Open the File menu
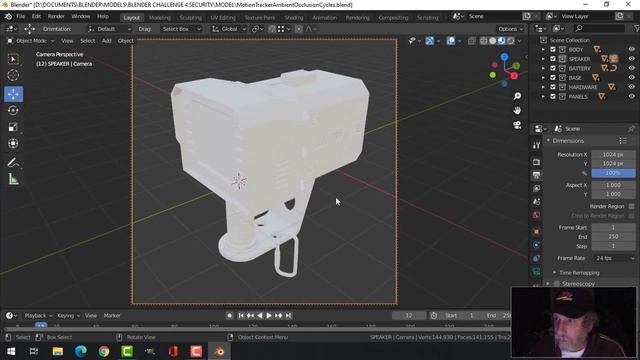The image size is (640, 360). click(20, 16)
